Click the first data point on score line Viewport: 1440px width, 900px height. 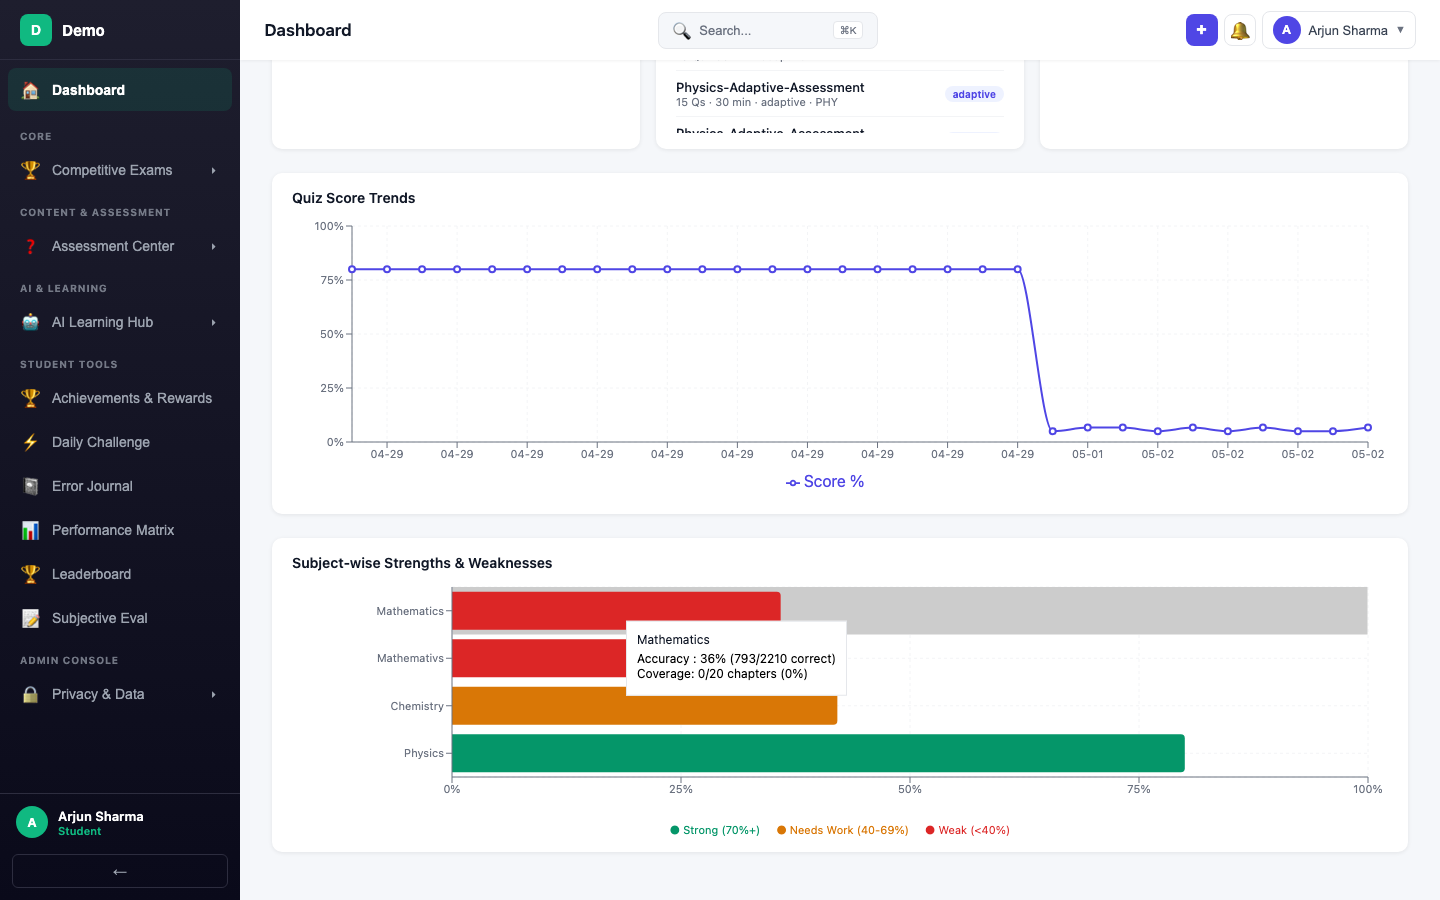point(352,269)
